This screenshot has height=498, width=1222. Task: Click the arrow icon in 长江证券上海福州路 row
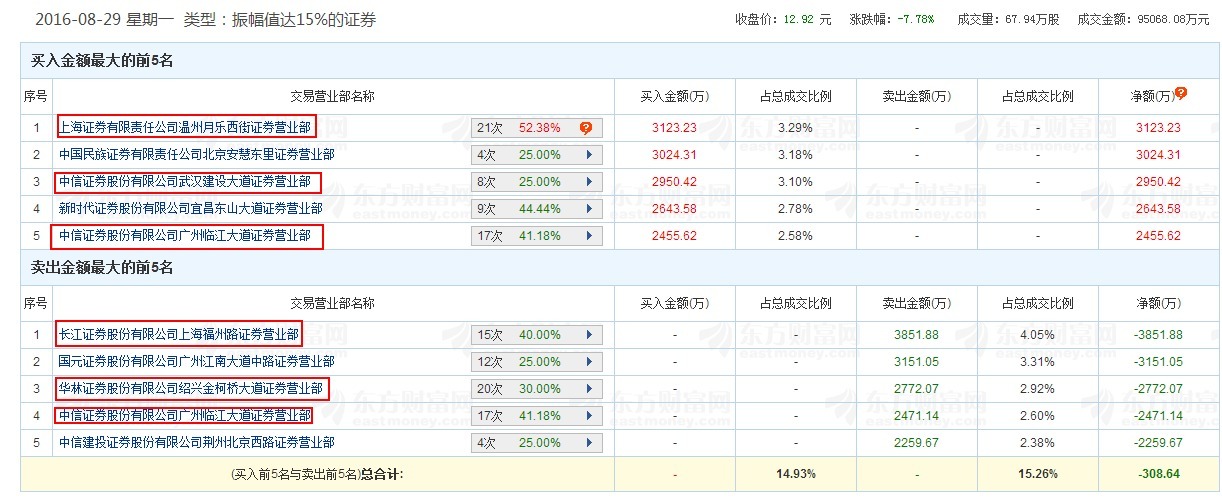tap(589, 335)
